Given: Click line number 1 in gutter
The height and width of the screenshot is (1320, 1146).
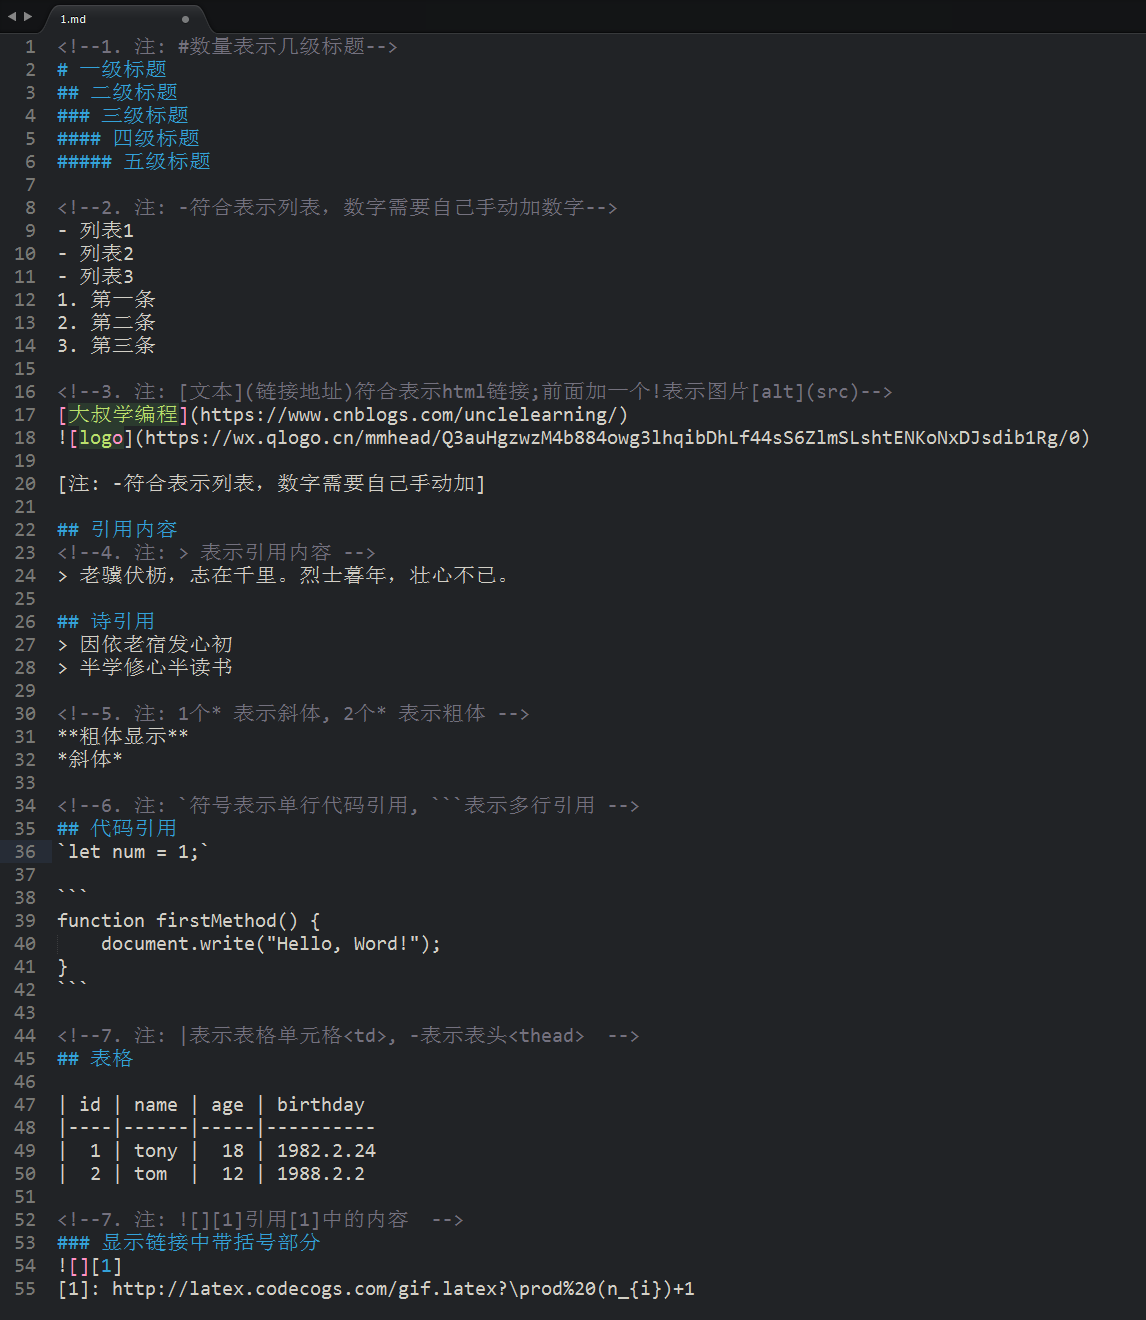Looking at the screenshot, I should tap(30, 47).
